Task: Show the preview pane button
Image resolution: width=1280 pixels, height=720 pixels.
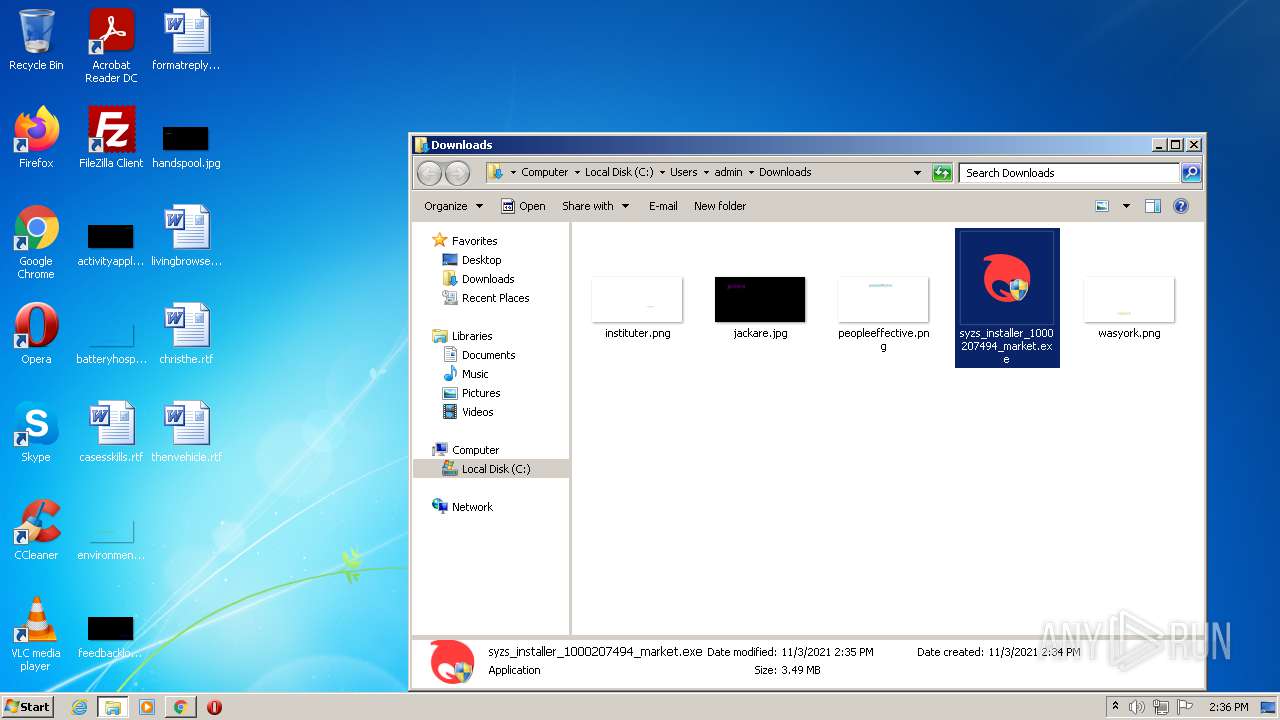Action: [1152, 206]
